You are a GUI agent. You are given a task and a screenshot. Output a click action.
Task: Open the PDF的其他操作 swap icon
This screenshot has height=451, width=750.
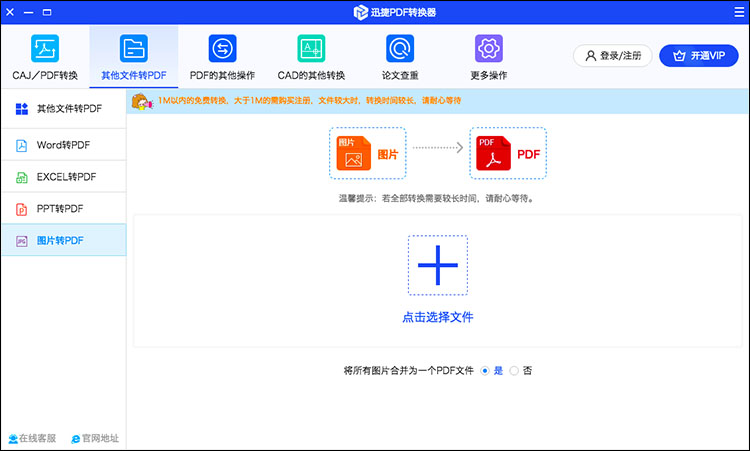[x=222, y=48]
